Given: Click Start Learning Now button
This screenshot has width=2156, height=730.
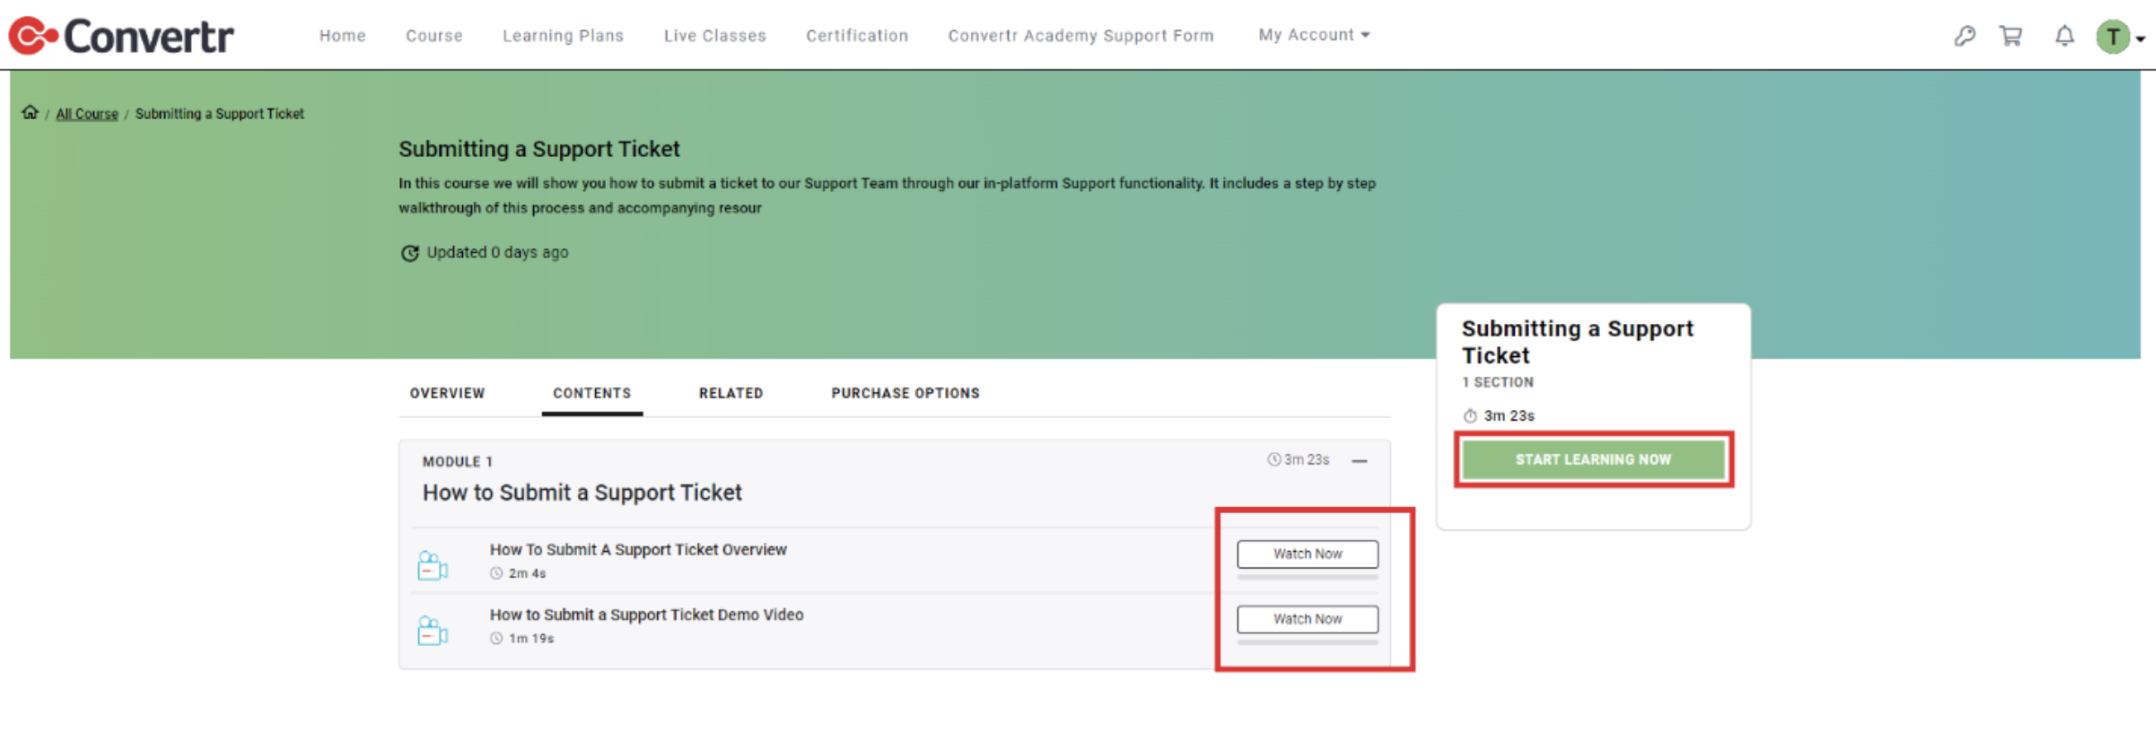Looking at the screenshot, I should pos(1593,460).
